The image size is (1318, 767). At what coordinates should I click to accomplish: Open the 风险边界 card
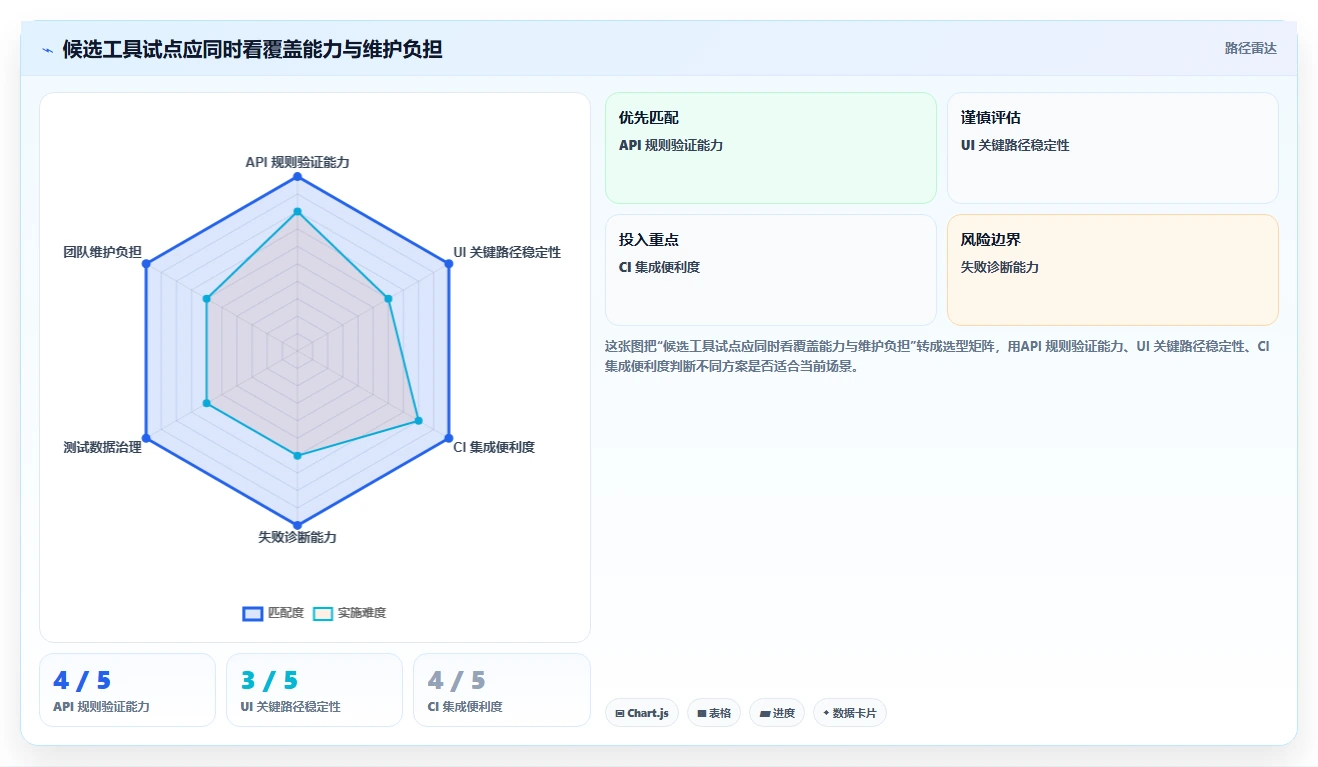1113,270
